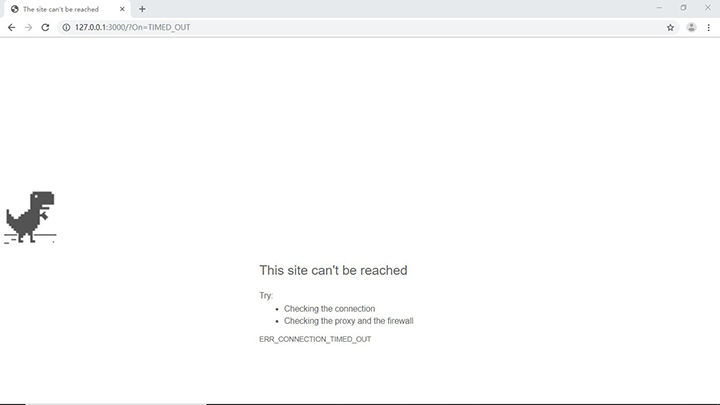The height and width of the screenshot is (405, 720).
Task: Restore down the Chrome window
Action: [x=683, y=8]
